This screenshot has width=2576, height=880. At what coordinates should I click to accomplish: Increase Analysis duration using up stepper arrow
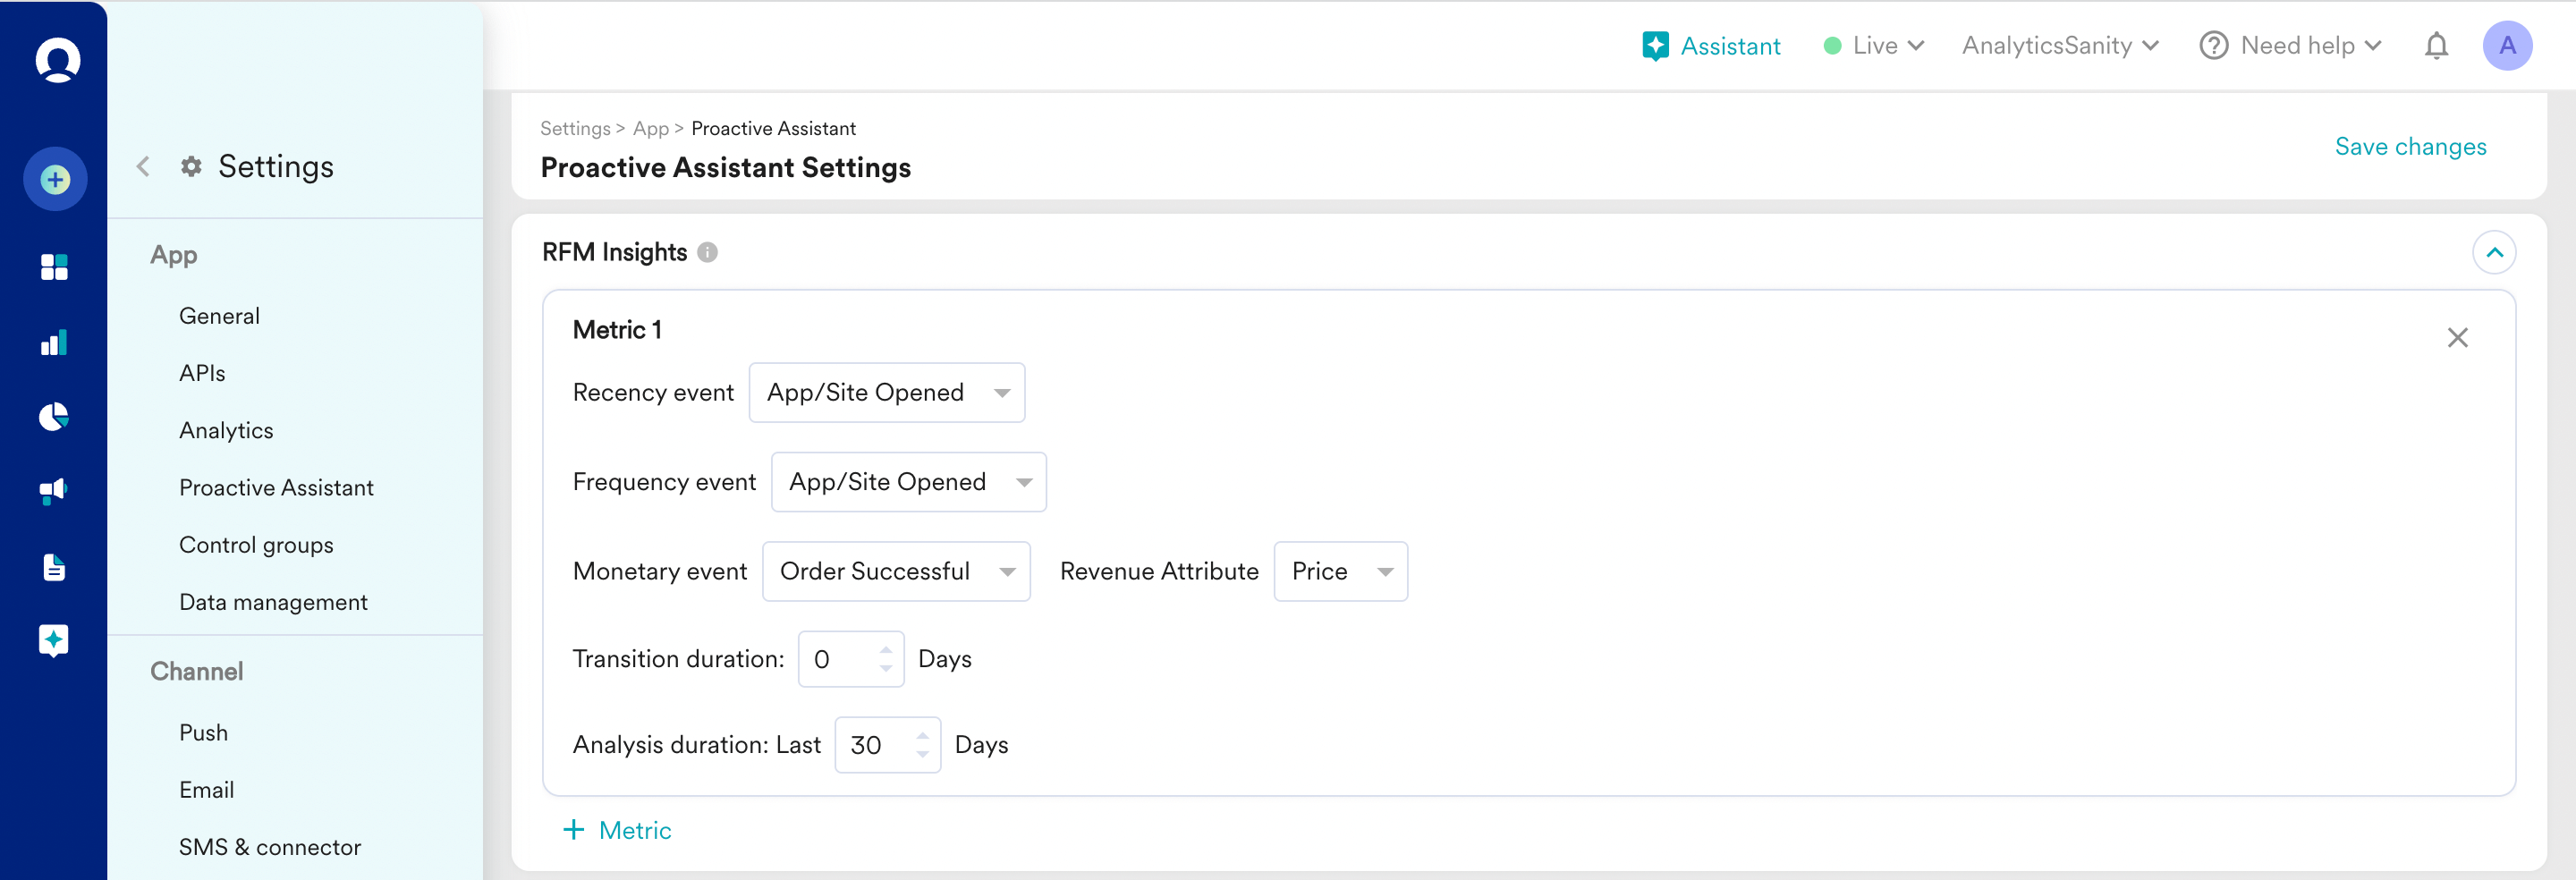click(x=922, y=736)
